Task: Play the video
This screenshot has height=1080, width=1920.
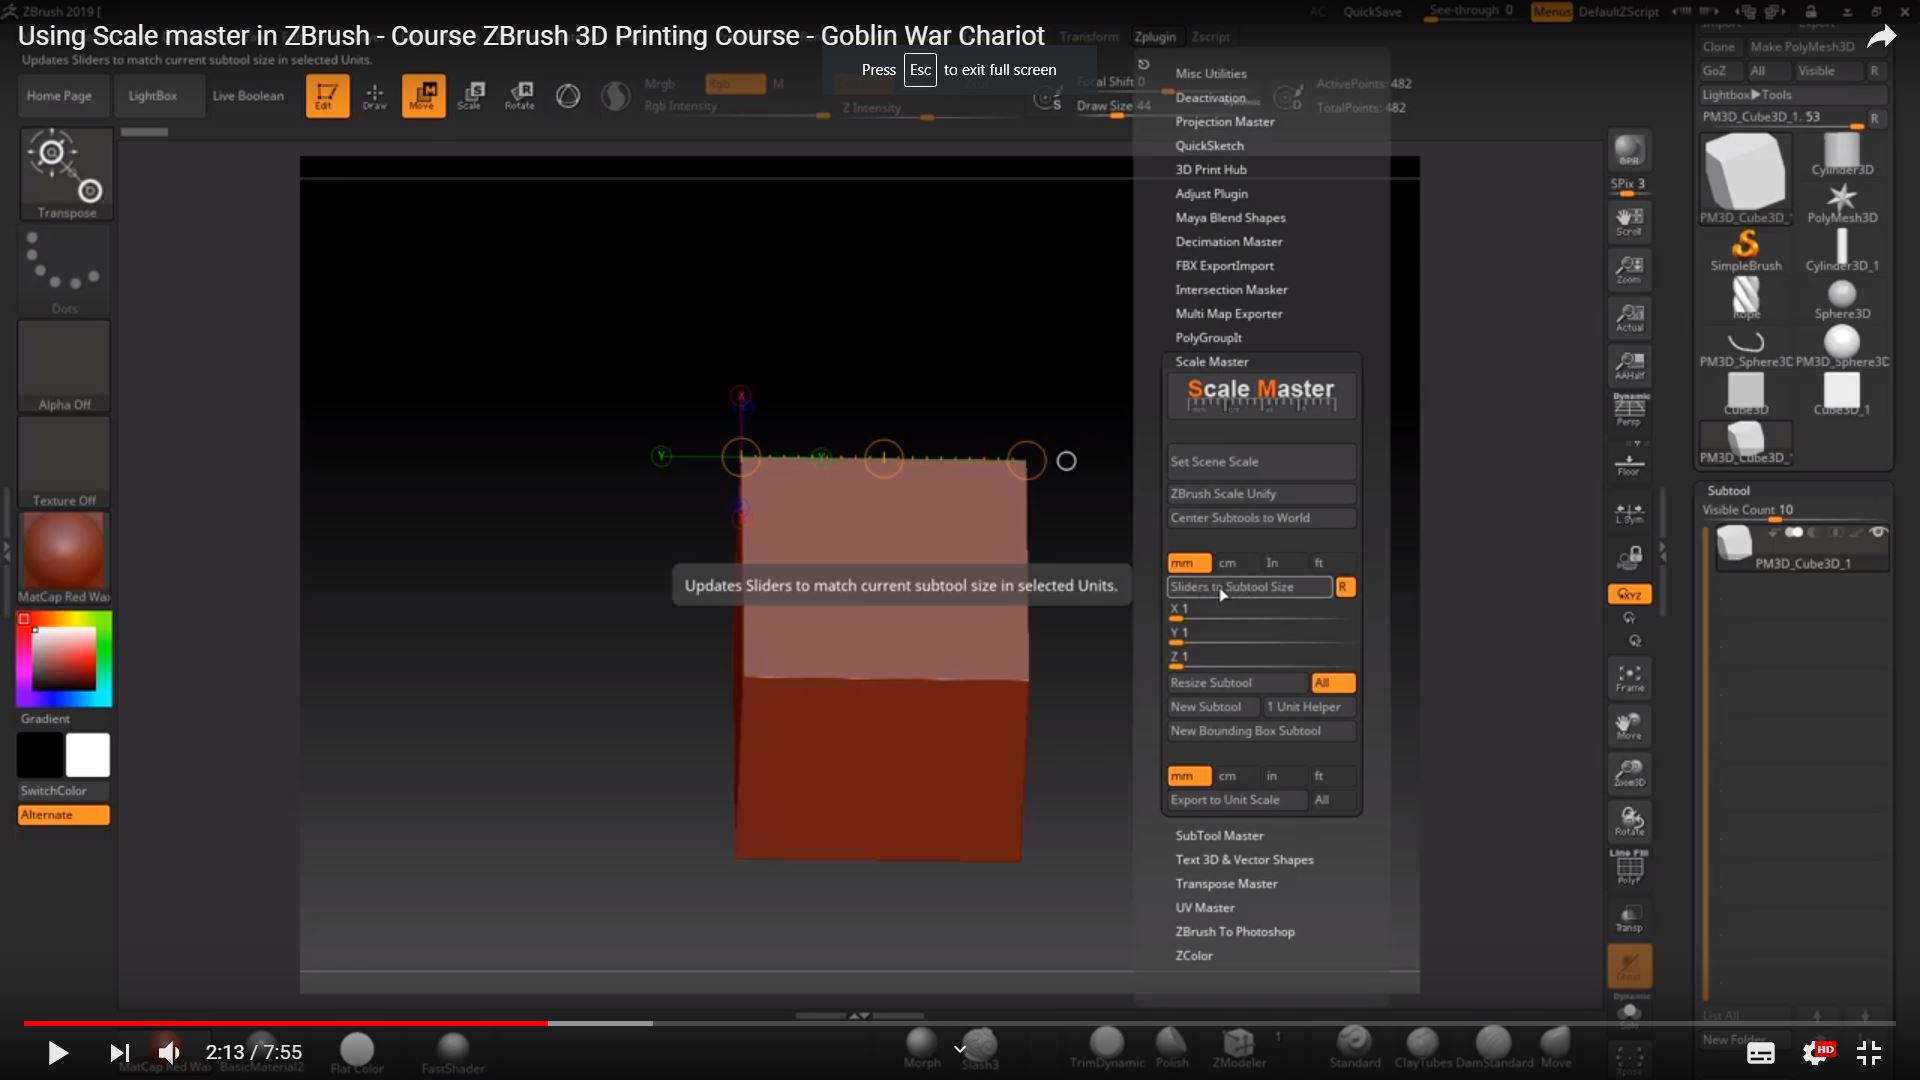Action: [57, 1052]
